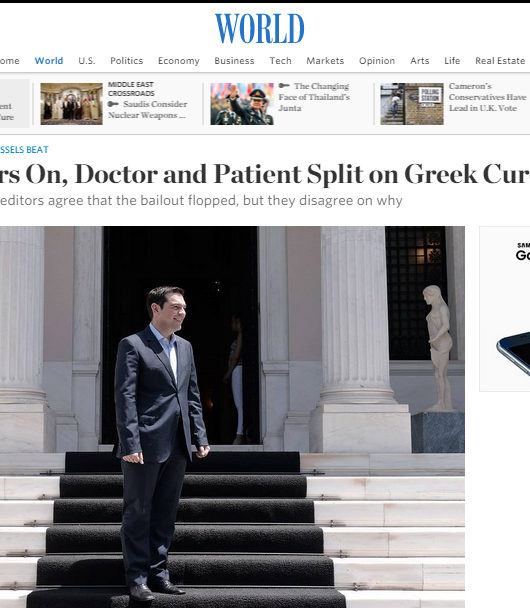This screenshot has width=530, height=608.
Task: Open the Saudi leaders meeting thumbnail
Action: [x=72, y=104]
